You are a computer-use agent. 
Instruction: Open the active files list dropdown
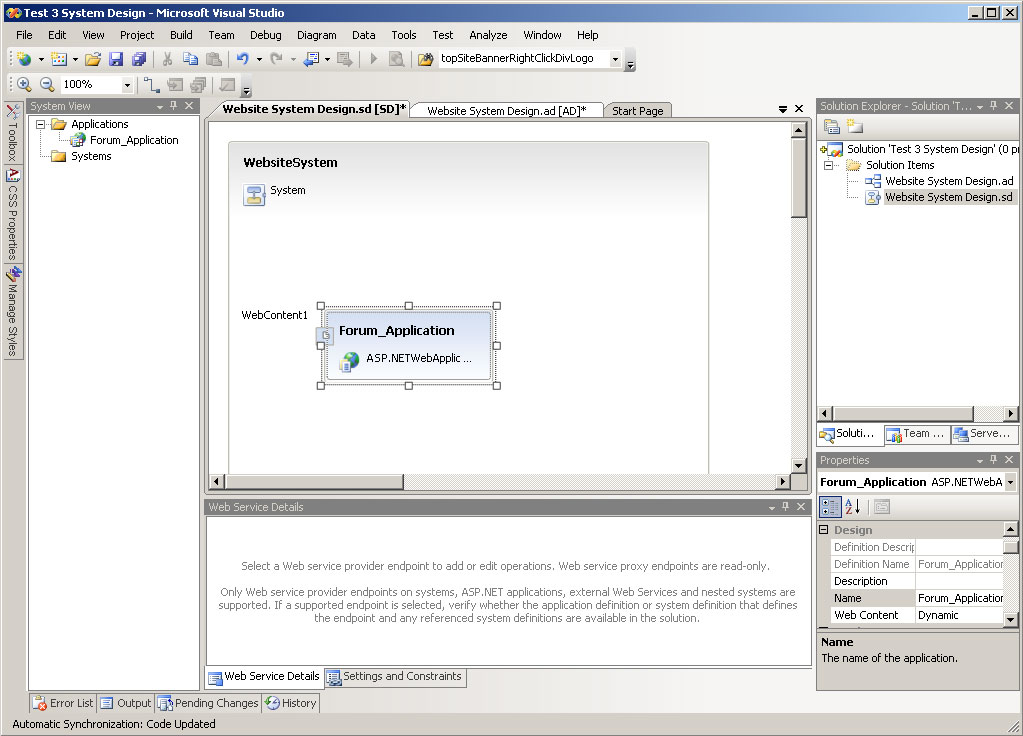[x=783, y=109]
